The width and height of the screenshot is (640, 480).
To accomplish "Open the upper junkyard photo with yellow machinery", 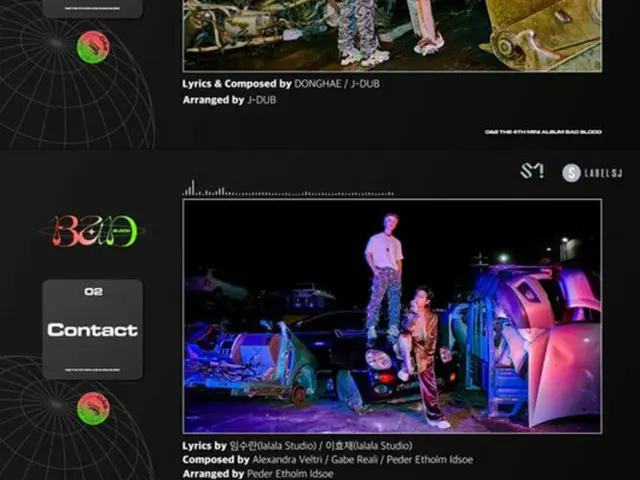I will [392, 36].
